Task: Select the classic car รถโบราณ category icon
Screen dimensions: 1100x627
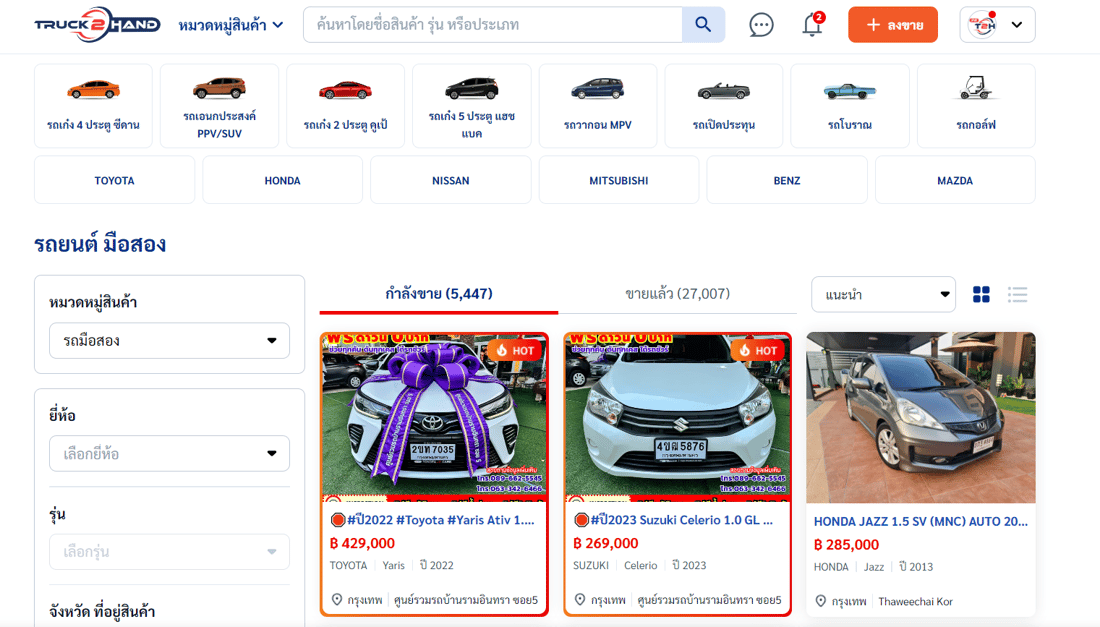Action: coord(850,106)
